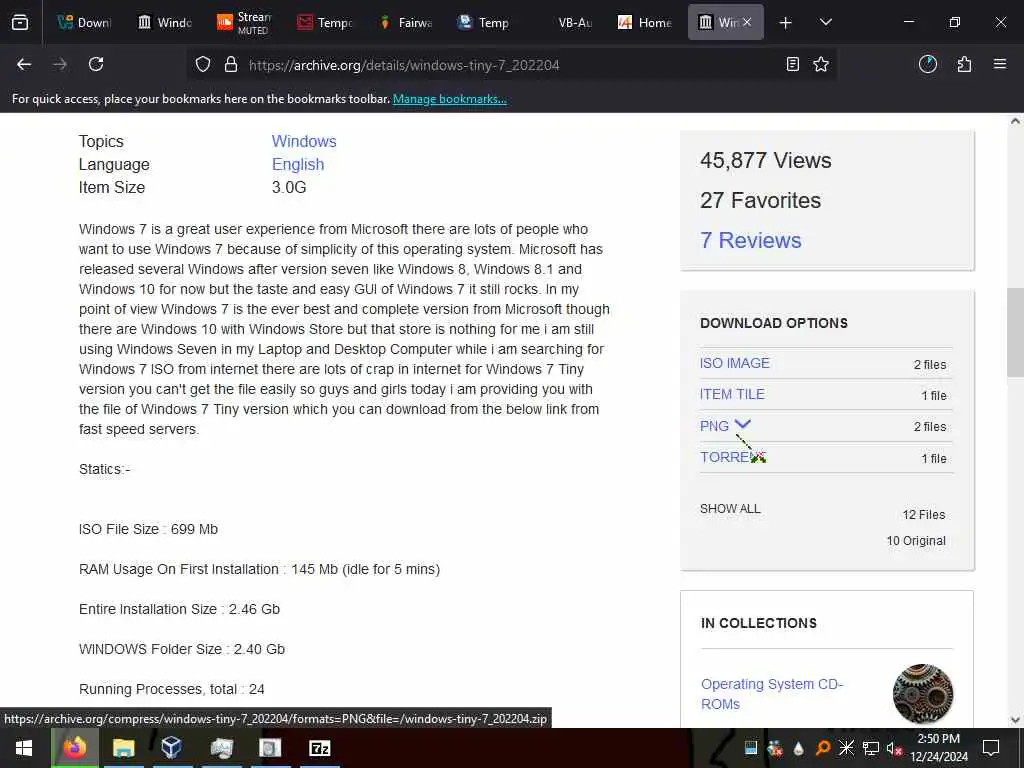Viewport: 1024px width, 768px height.
Task: Switch to the Fairwa tab
Action: coord(406,23)
